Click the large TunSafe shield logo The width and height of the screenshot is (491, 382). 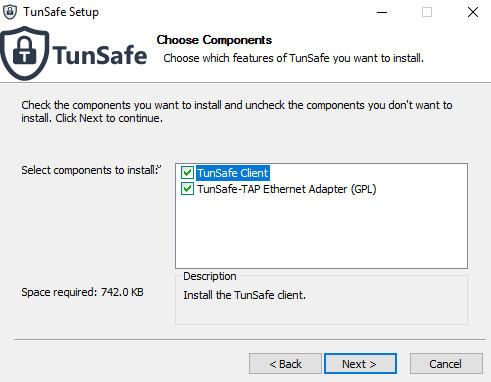[x=25, y=53]
